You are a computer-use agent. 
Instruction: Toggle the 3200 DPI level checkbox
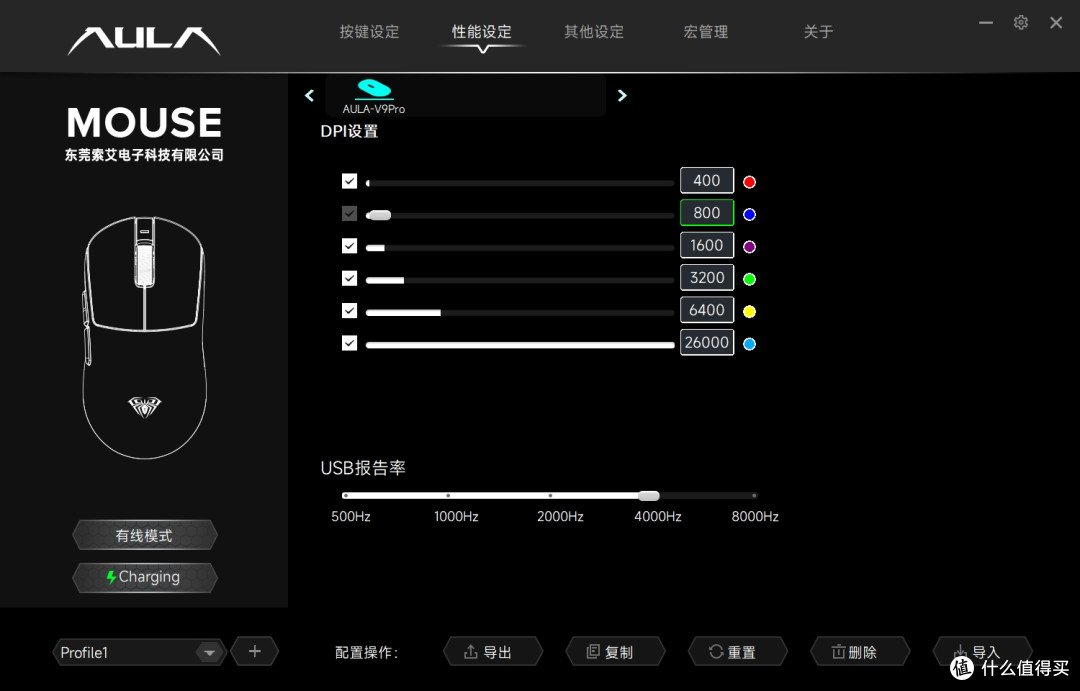350,278
